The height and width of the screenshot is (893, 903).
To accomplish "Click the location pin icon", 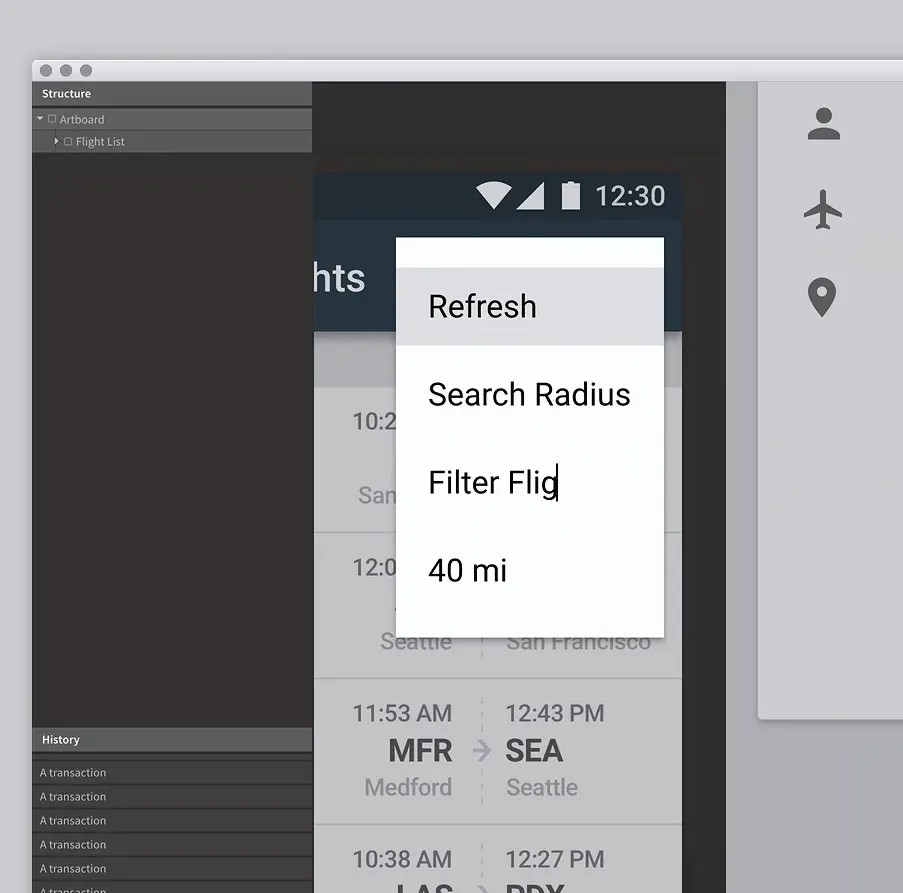I will point(822,297).
